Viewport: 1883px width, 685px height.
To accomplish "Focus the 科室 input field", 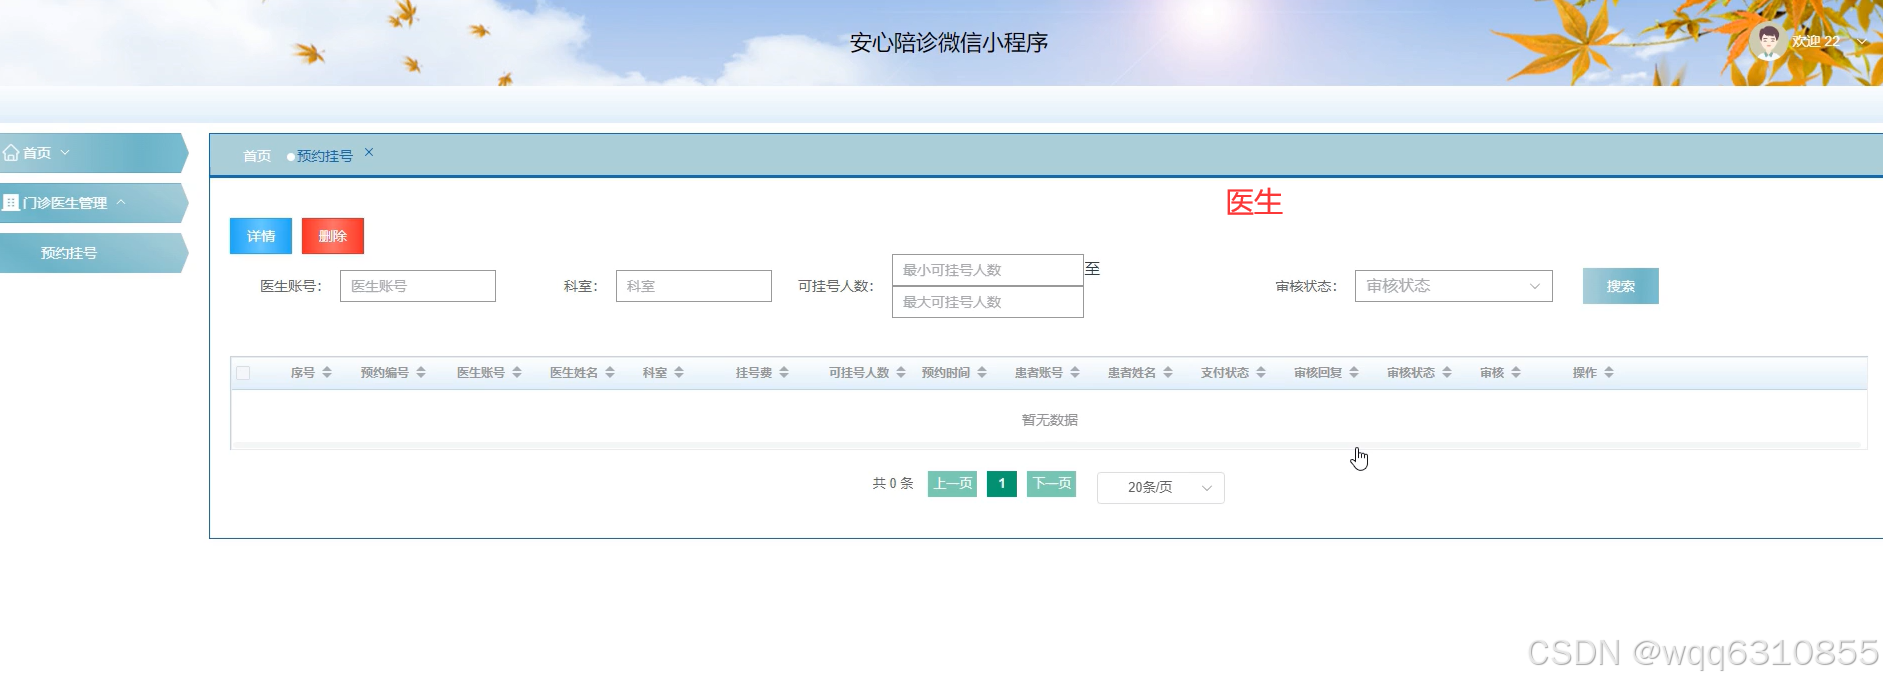I will pos(694,286).
